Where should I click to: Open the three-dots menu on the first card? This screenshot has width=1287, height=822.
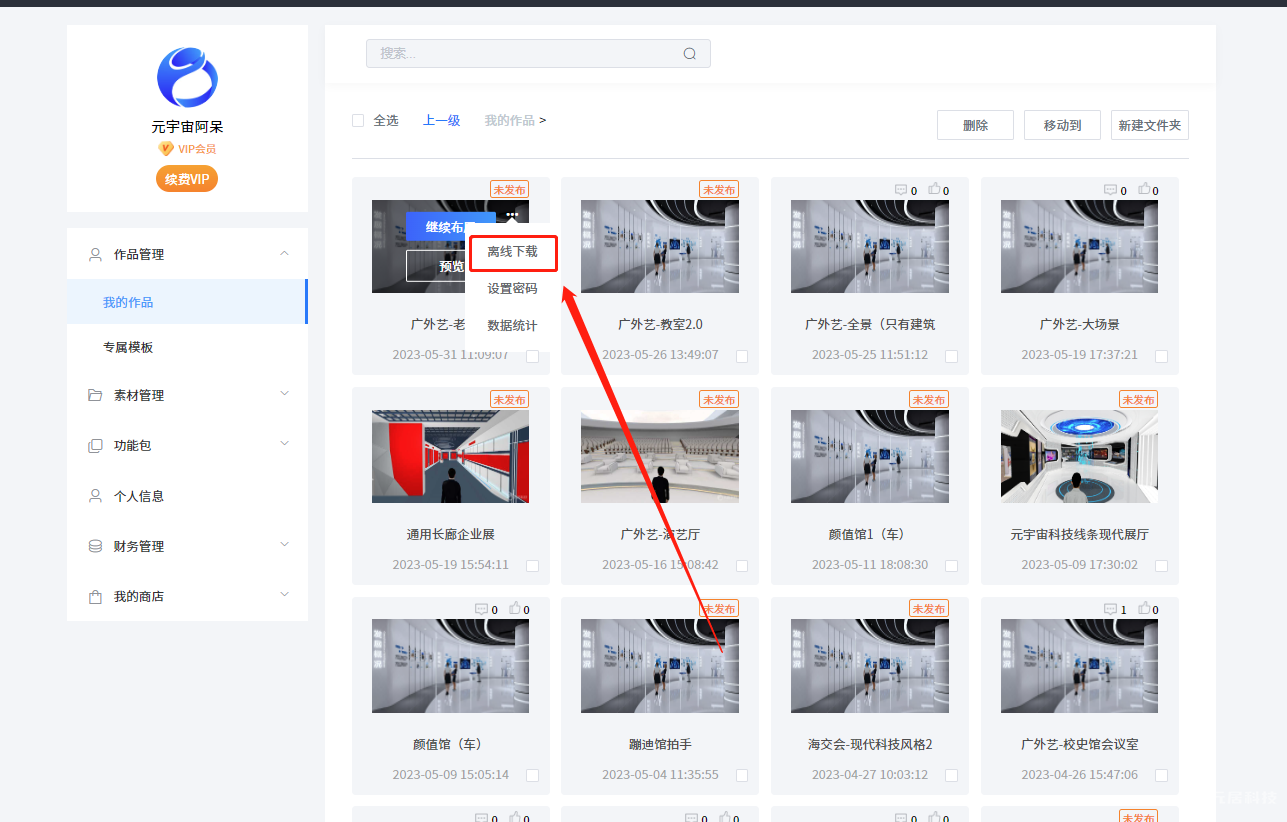point(512,214)
